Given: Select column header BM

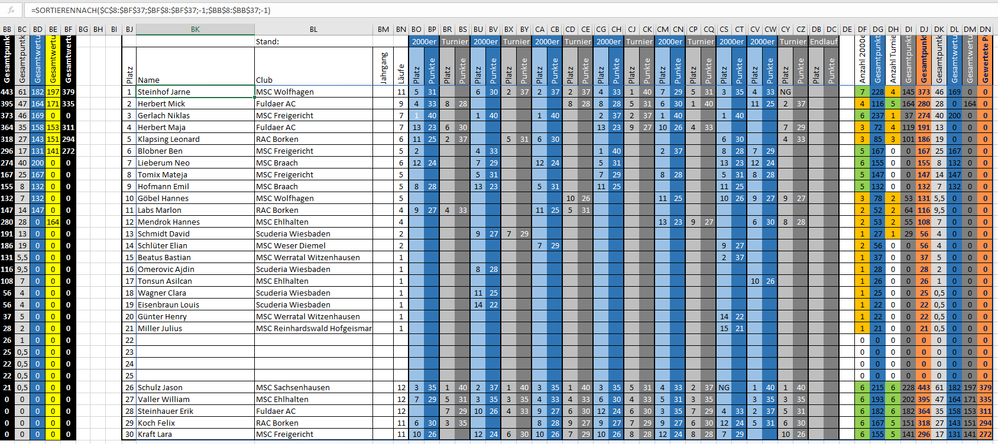Looking at the screenshot, I should 383,29.
